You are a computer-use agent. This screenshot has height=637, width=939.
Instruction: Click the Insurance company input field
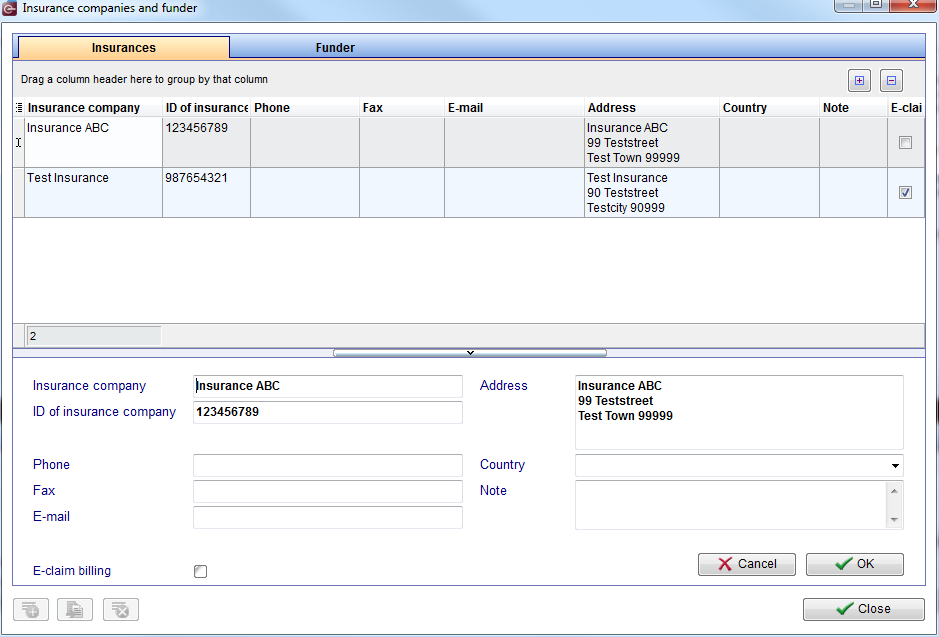[x=328, y=386]
